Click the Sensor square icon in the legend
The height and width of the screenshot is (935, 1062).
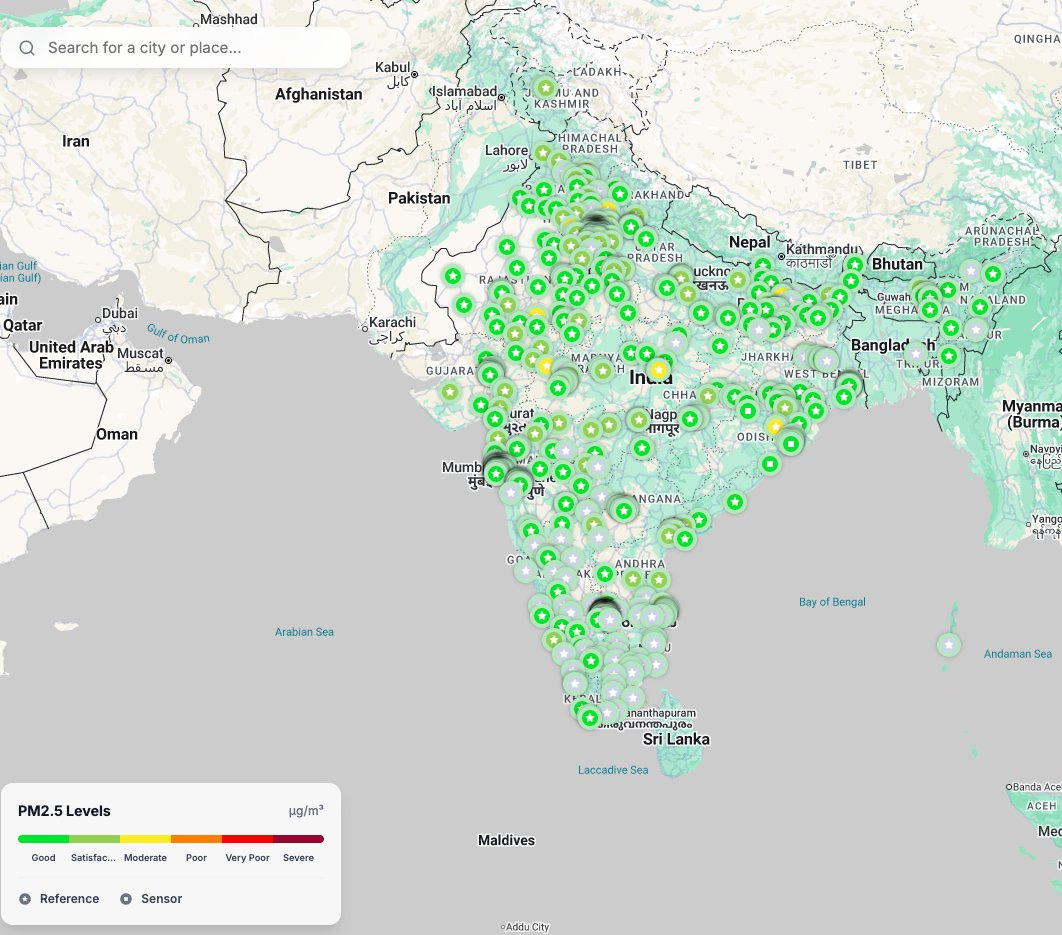pyautogui.click(x=126, y=899)
